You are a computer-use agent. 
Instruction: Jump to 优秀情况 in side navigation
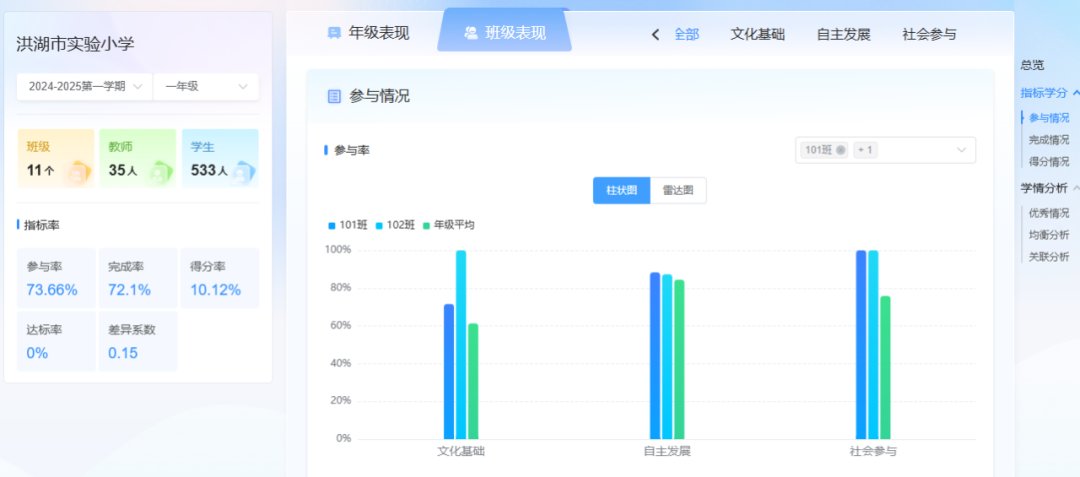[1049, 213]
